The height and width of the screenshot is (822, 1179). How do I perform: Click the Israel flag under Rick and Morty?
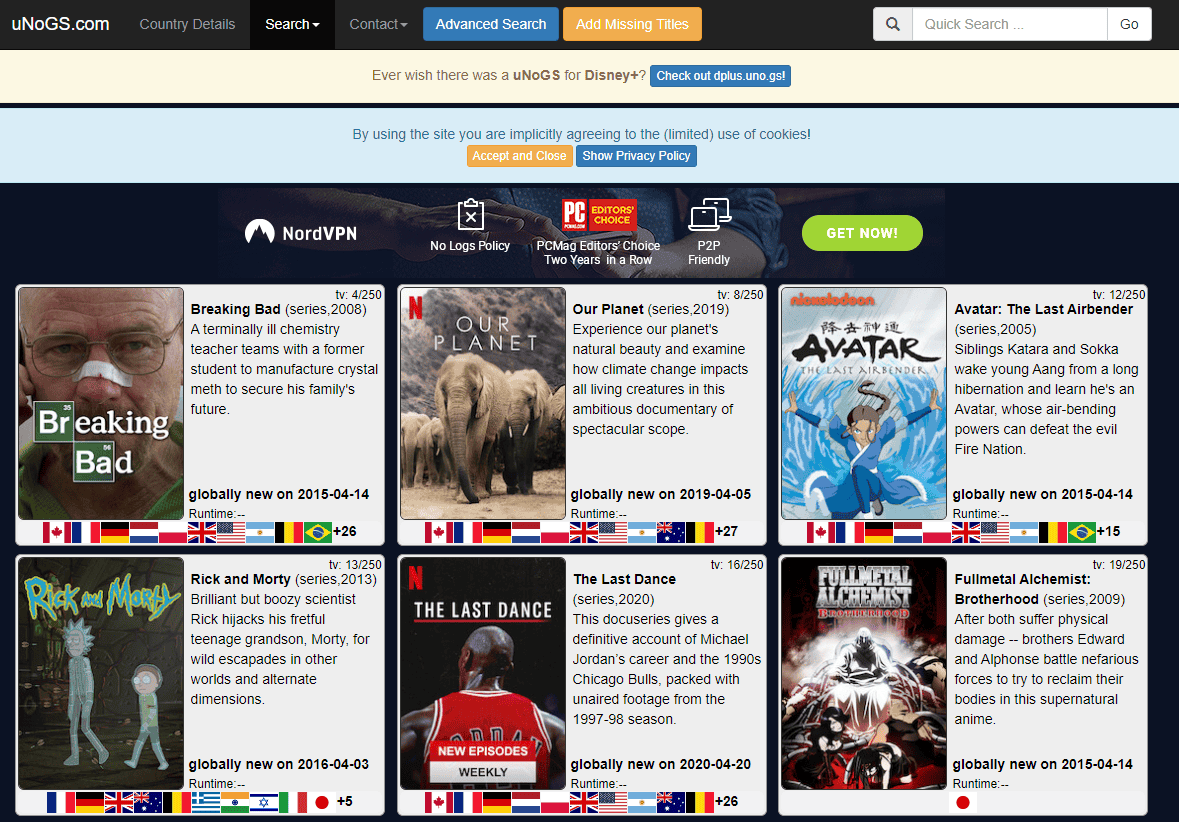(x=264, y=802)
